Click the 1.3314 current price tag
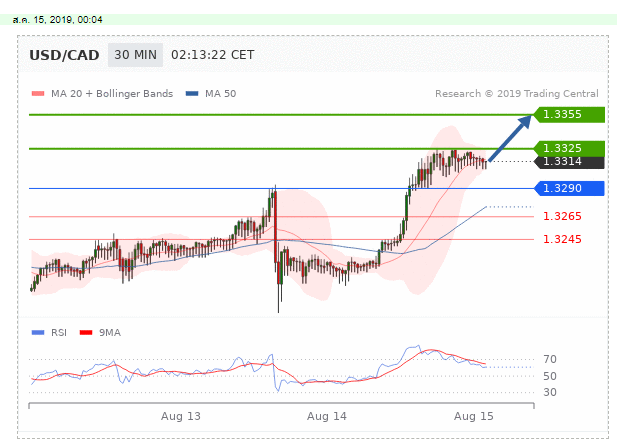617x439 pixels. pos(569,162)
